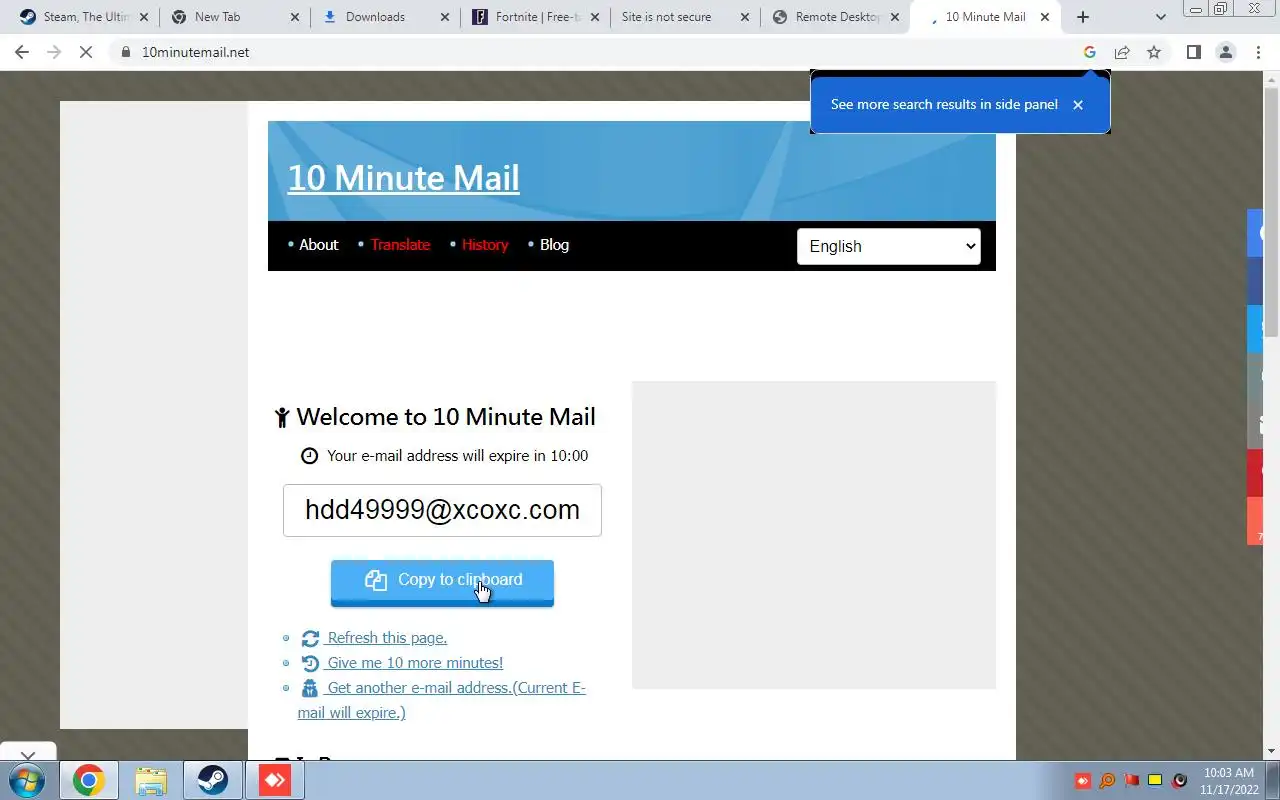
Task: Click the 10 Minute Mail header link
Action: coord(404,178)
